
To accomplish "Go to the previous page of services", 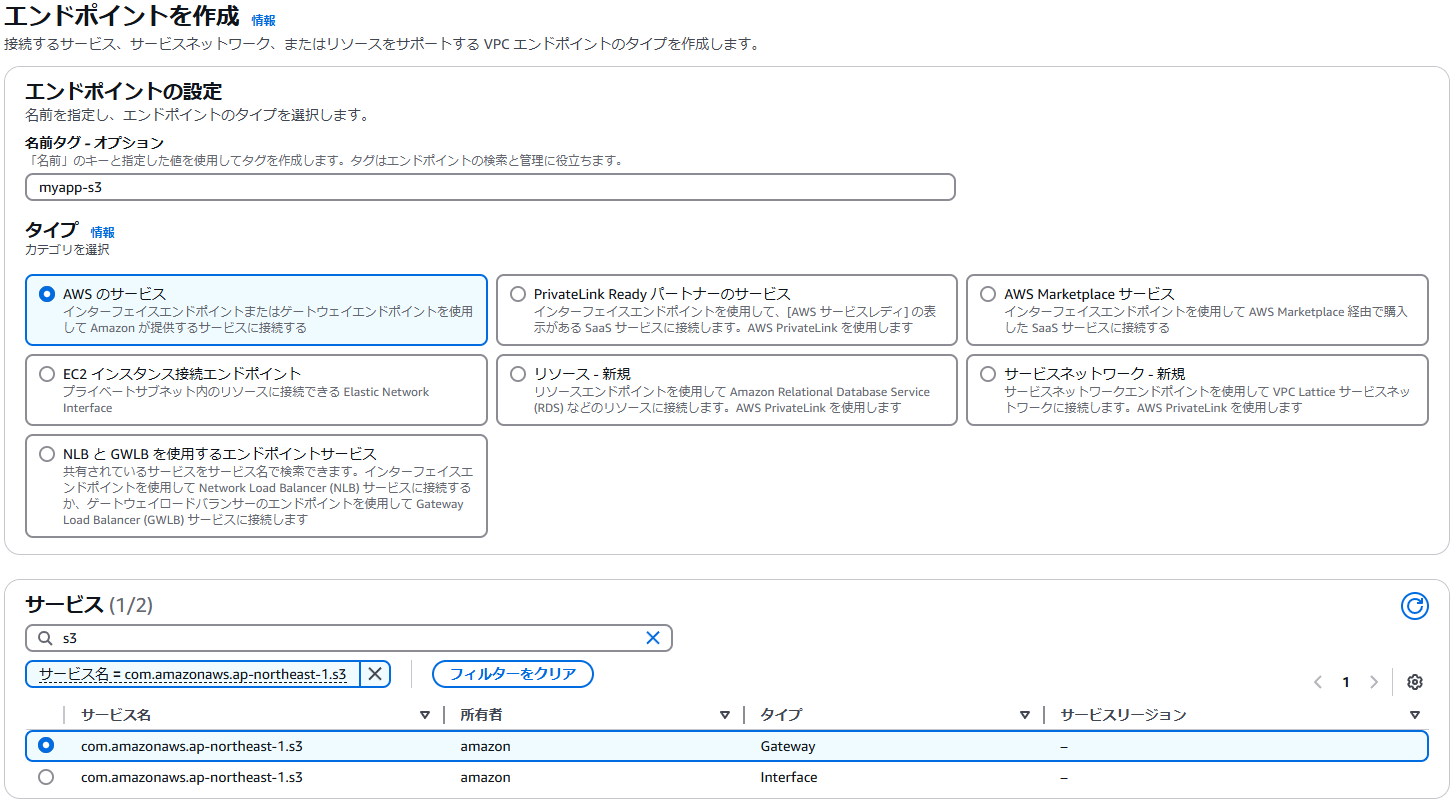I will point(1318,681).
